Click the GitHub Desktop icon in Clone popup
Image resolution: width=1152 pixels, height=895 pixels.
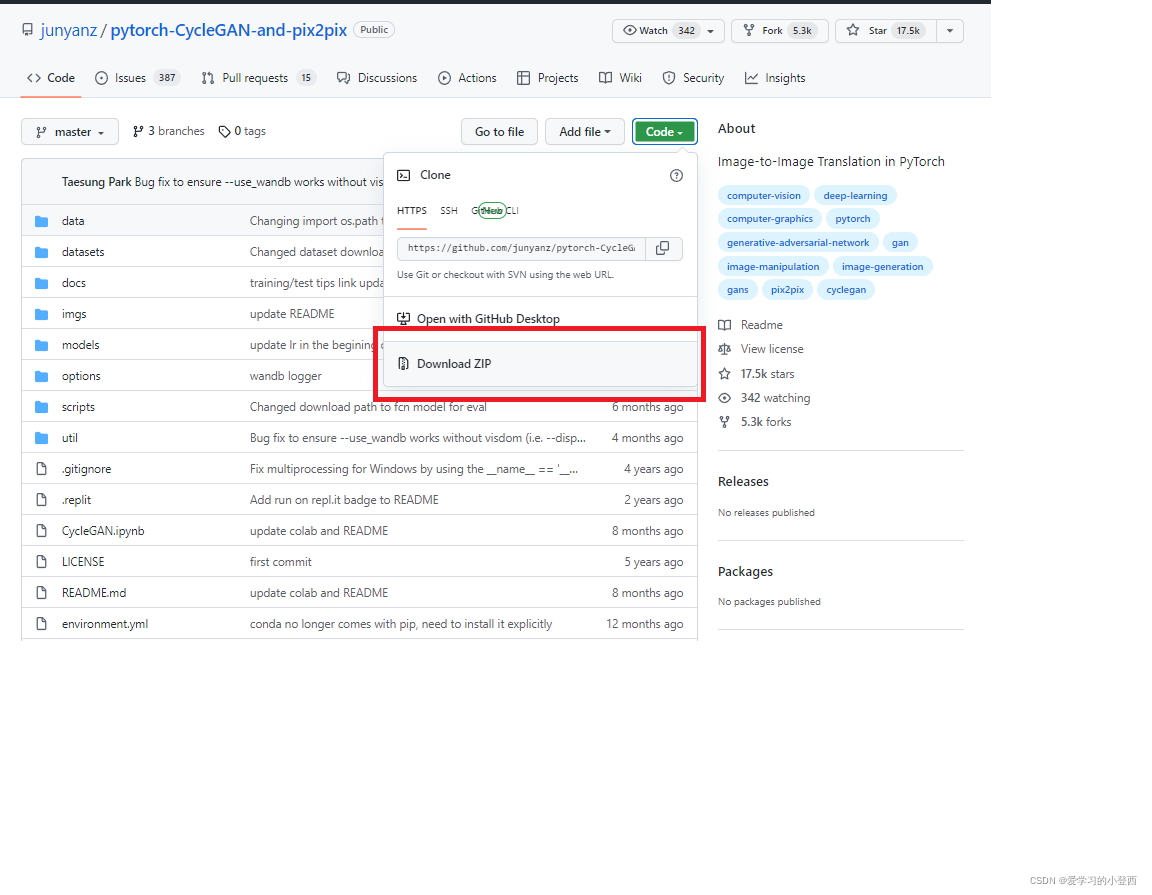click(403, 319)
